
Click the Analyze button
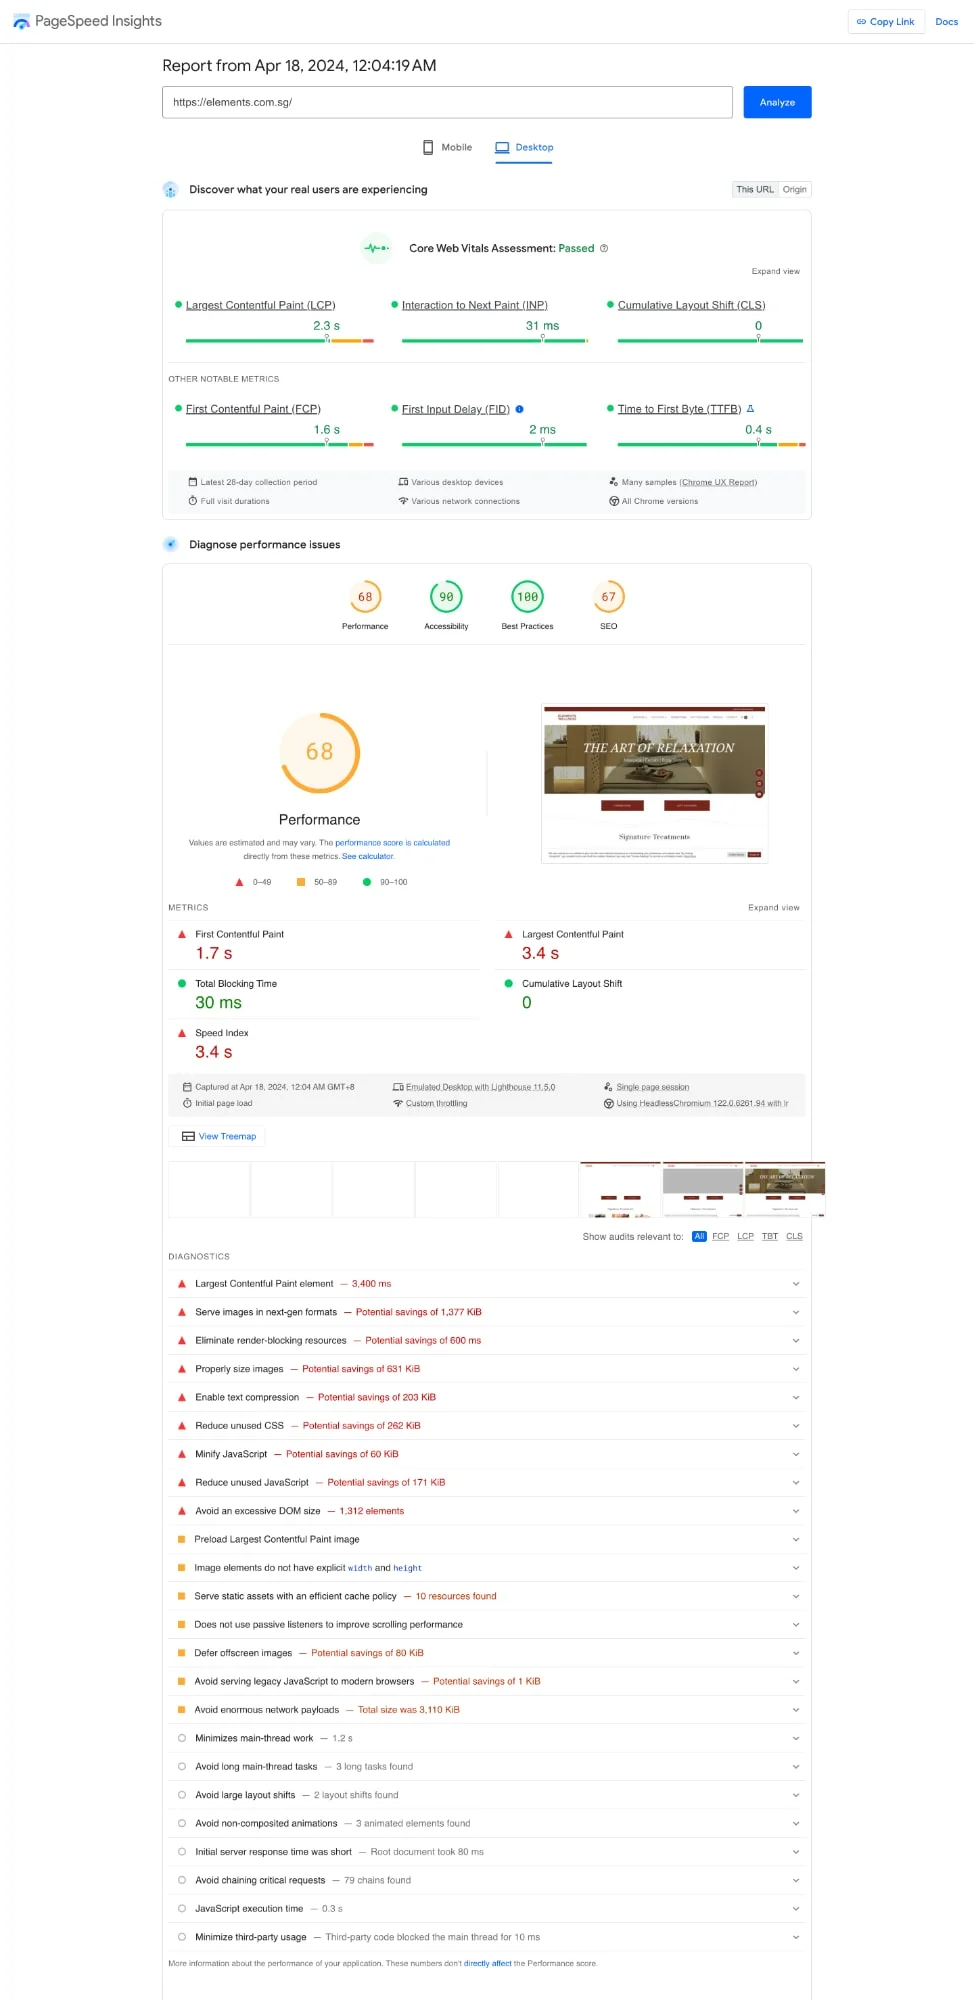tap(777, 102)
